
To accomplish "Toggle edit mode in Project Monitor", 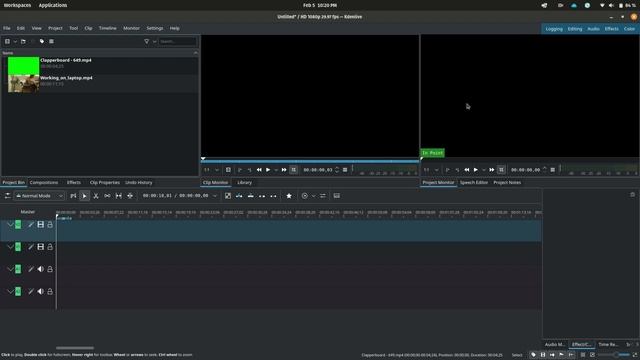I will click(501, 170).
